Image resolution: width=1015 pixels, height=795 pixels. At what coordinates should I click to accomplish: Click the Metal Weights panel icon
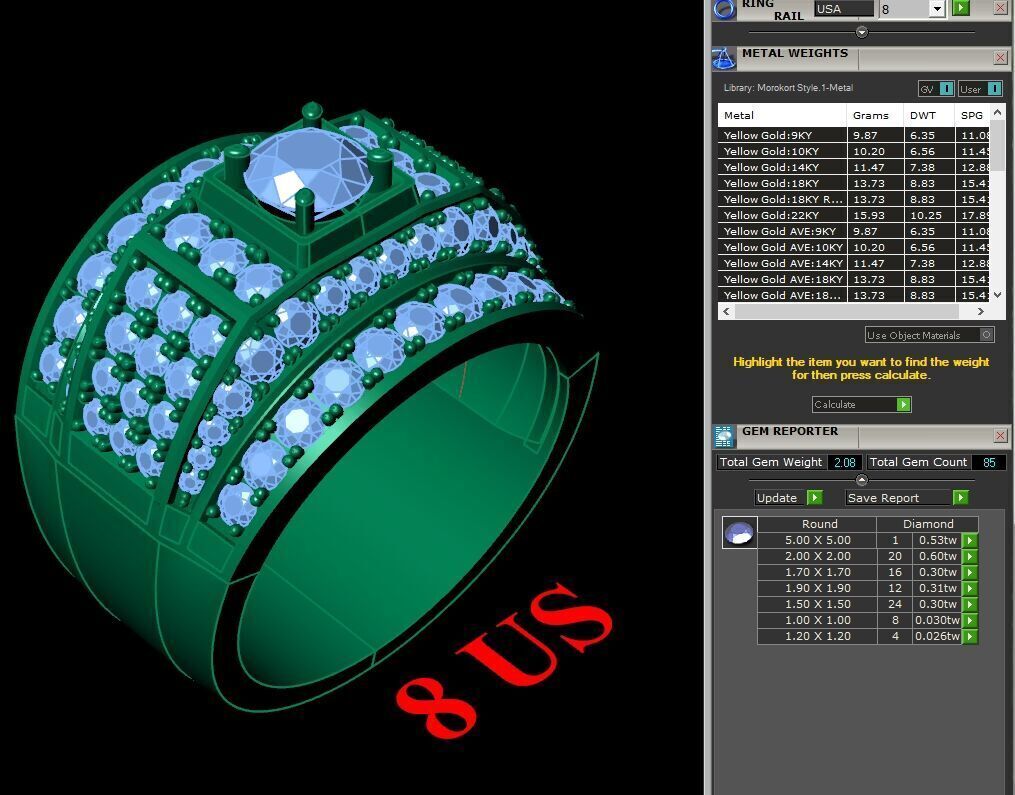[724, 59]
